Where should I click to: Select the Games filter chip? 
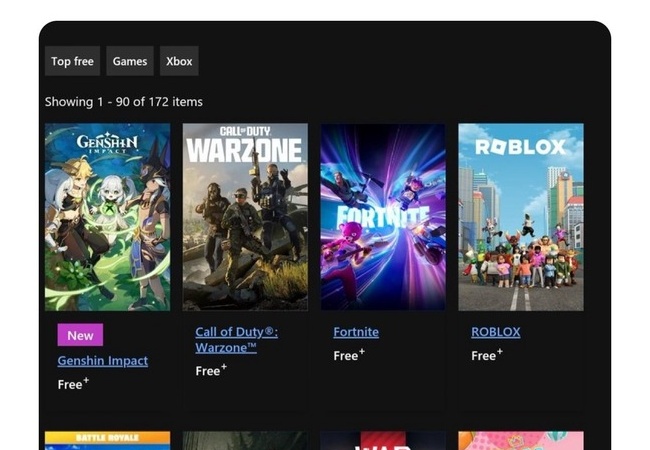pyautogui.click(x=130, y=61)
